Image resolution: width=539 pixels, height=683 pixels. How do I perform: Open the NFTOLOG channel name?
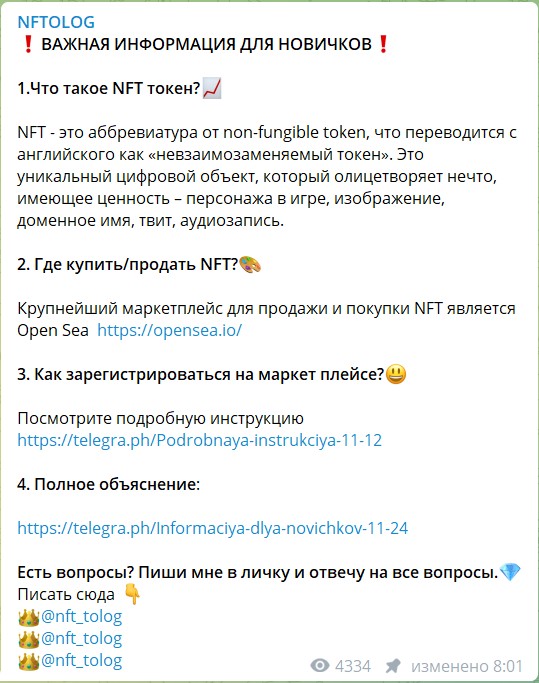click(56, 22)
